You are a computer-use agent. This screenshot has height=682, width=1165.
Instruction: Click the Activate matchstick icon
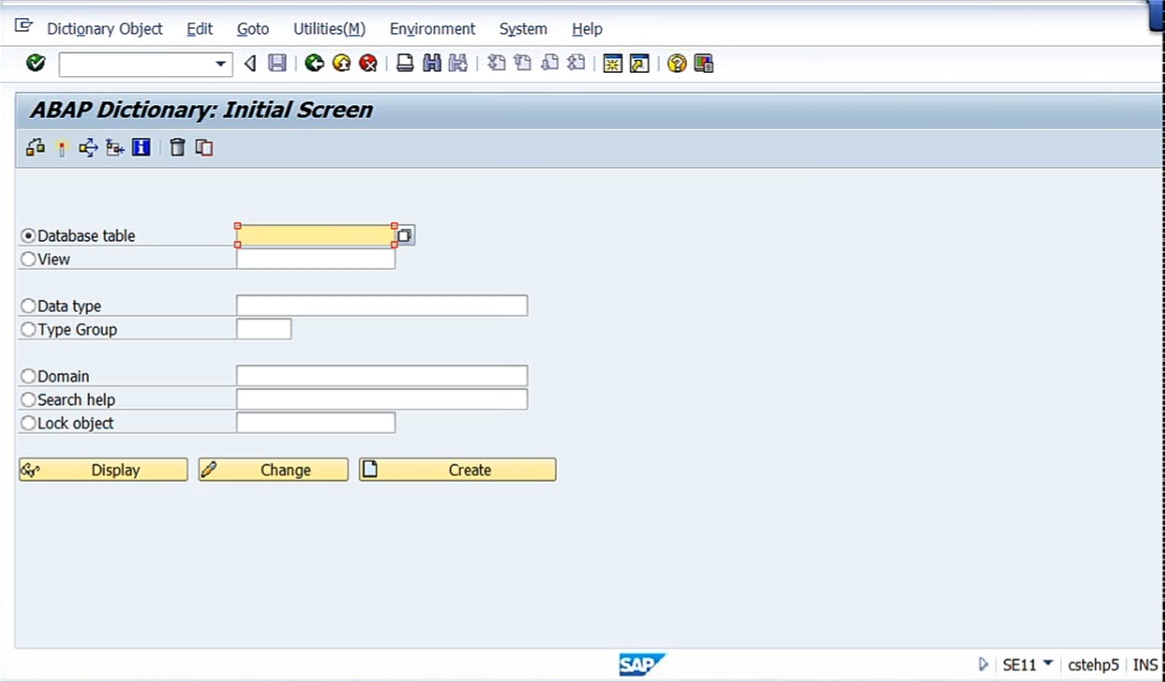point(62,148)
